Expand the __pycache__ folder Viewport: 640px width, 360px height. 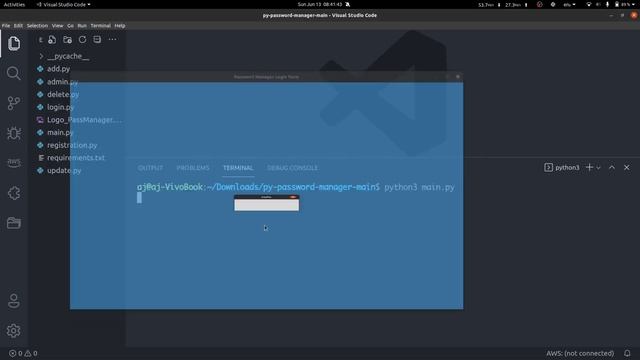(x=68, y=56)
